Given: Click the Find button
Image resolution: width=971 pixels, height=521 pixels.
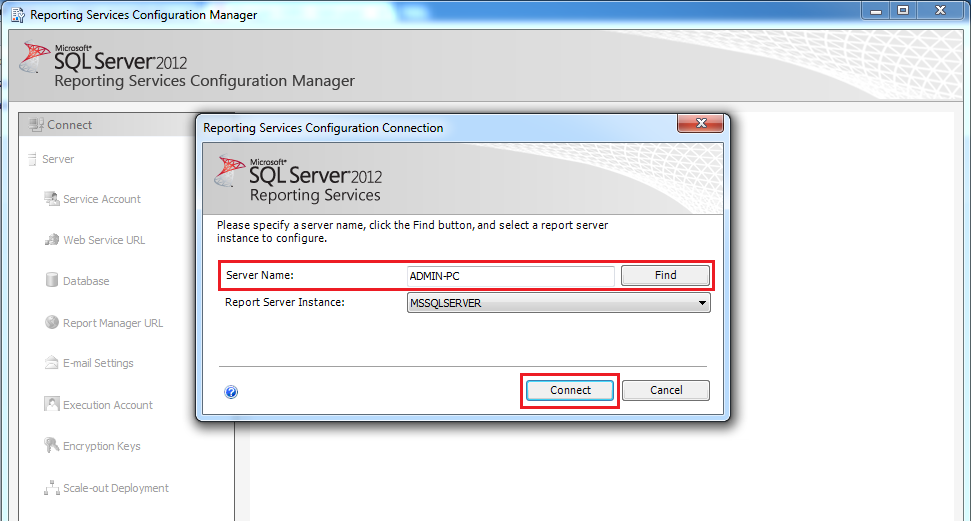Looking at the screenshot, I should [x=665, y=275].
